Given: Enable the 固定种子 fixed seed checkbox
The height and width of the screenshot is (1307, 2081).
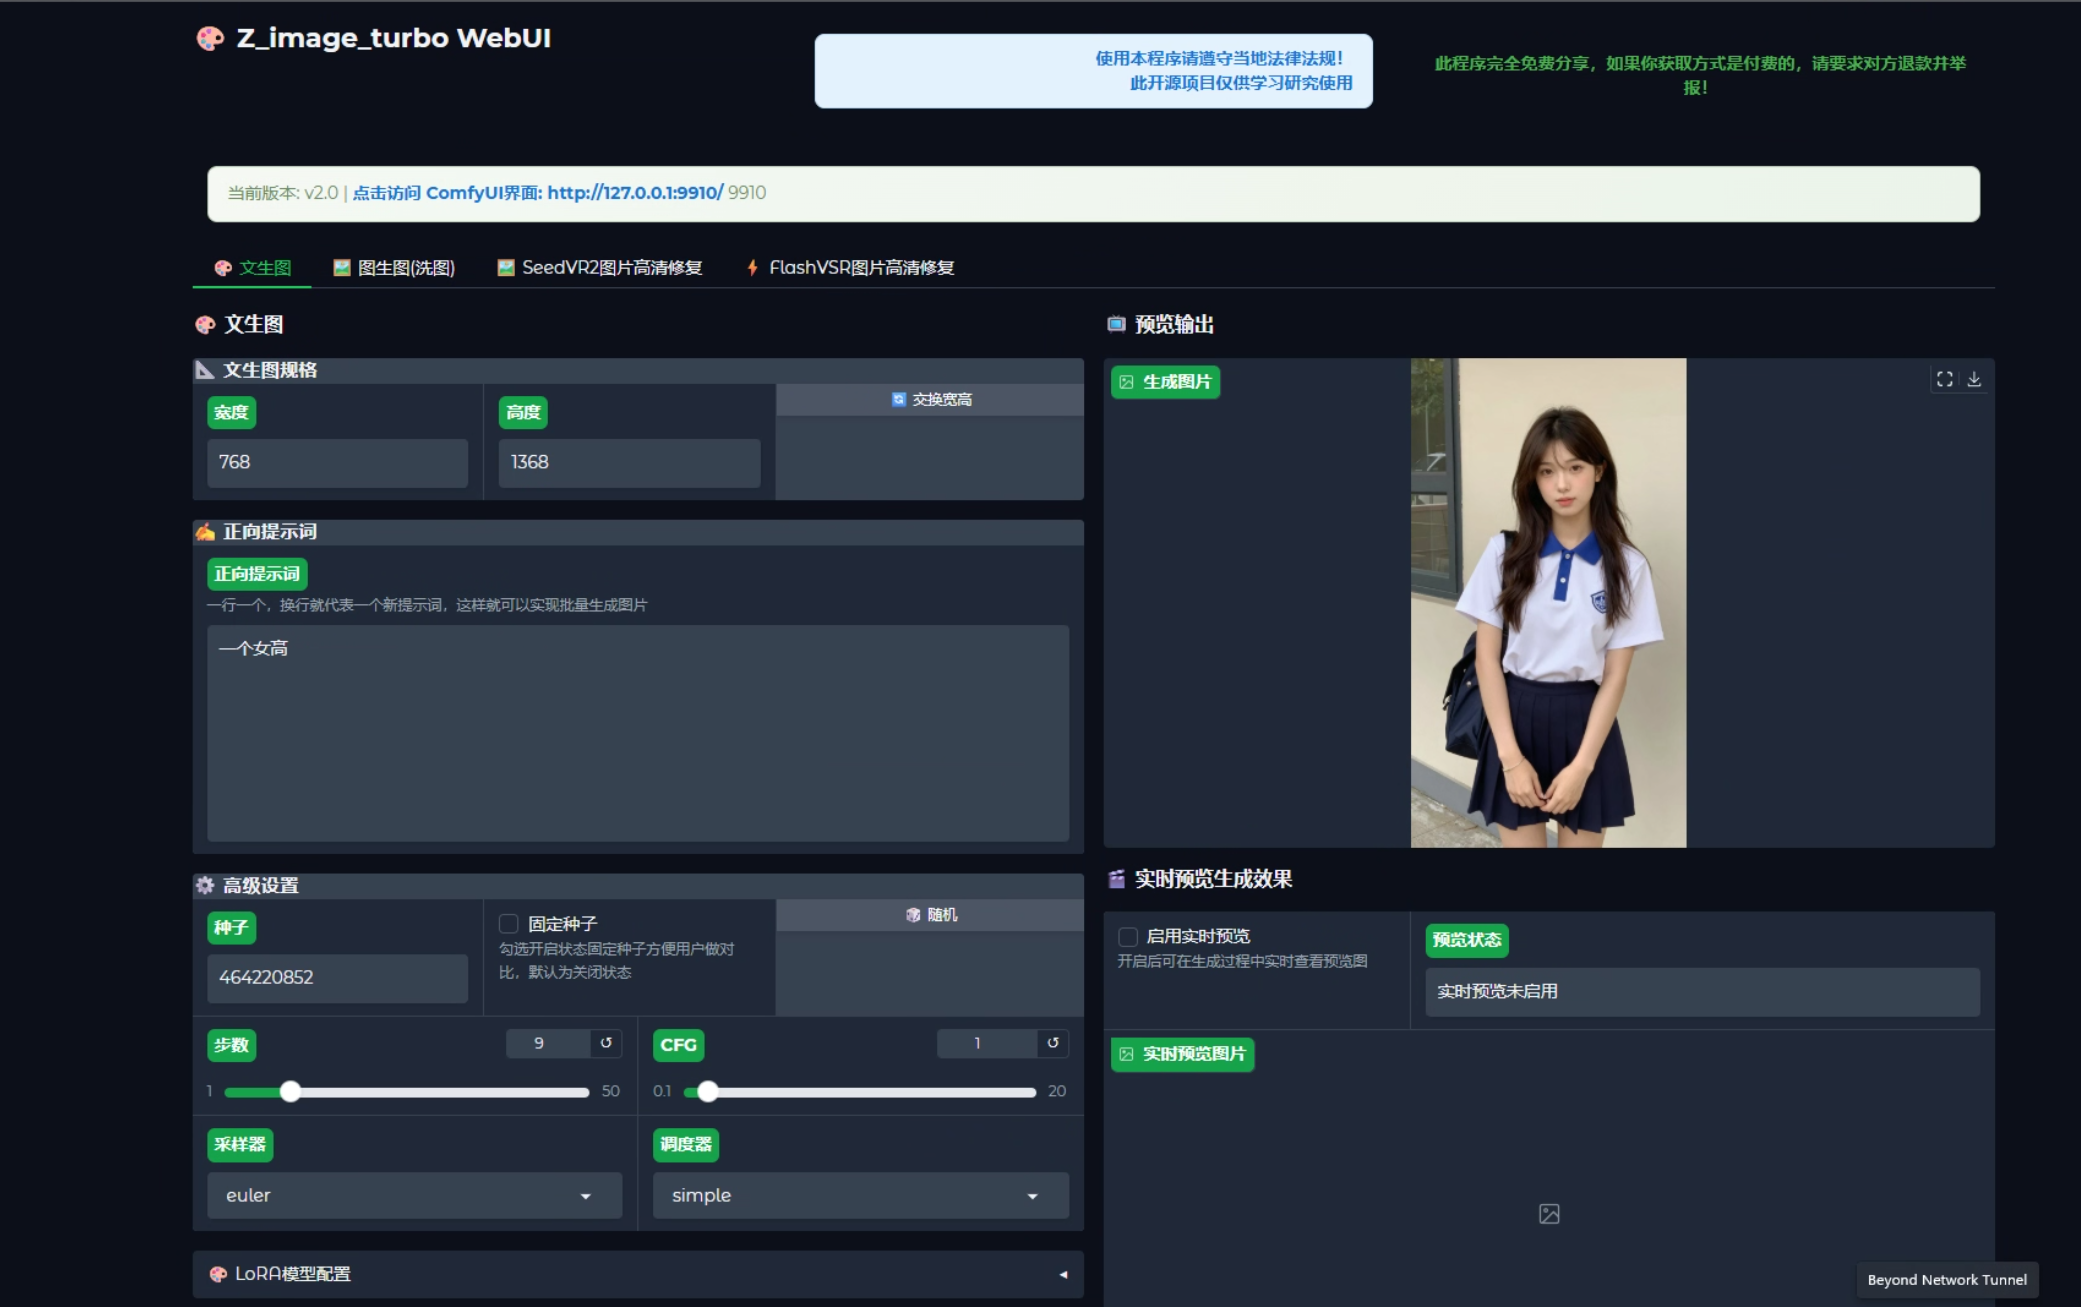Looking at the screenshot, I should 509,924.
